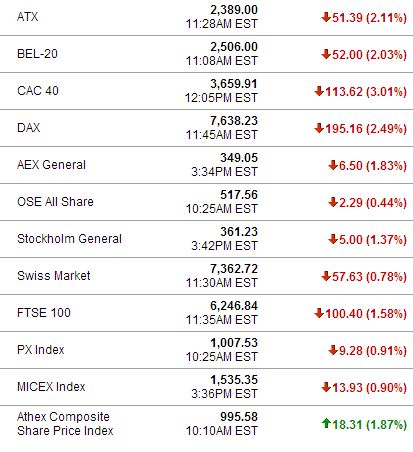Viewport: 413px width, 452px height.
Task: Open the DAX index details
Action: (29, 128)
